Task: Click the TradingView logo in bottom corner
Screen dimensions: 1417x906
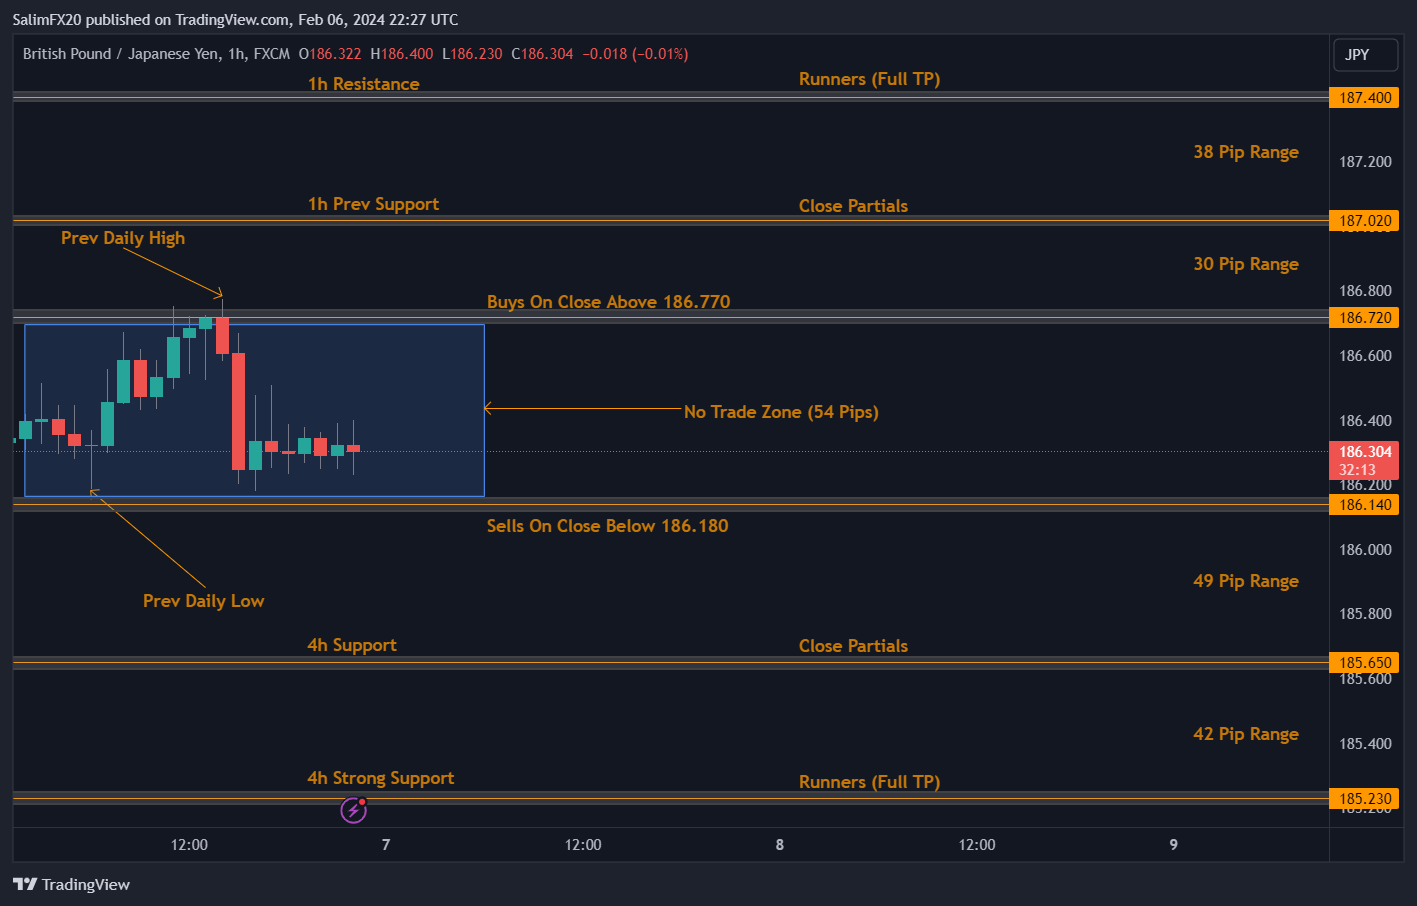Action: (x=71, y=884)
